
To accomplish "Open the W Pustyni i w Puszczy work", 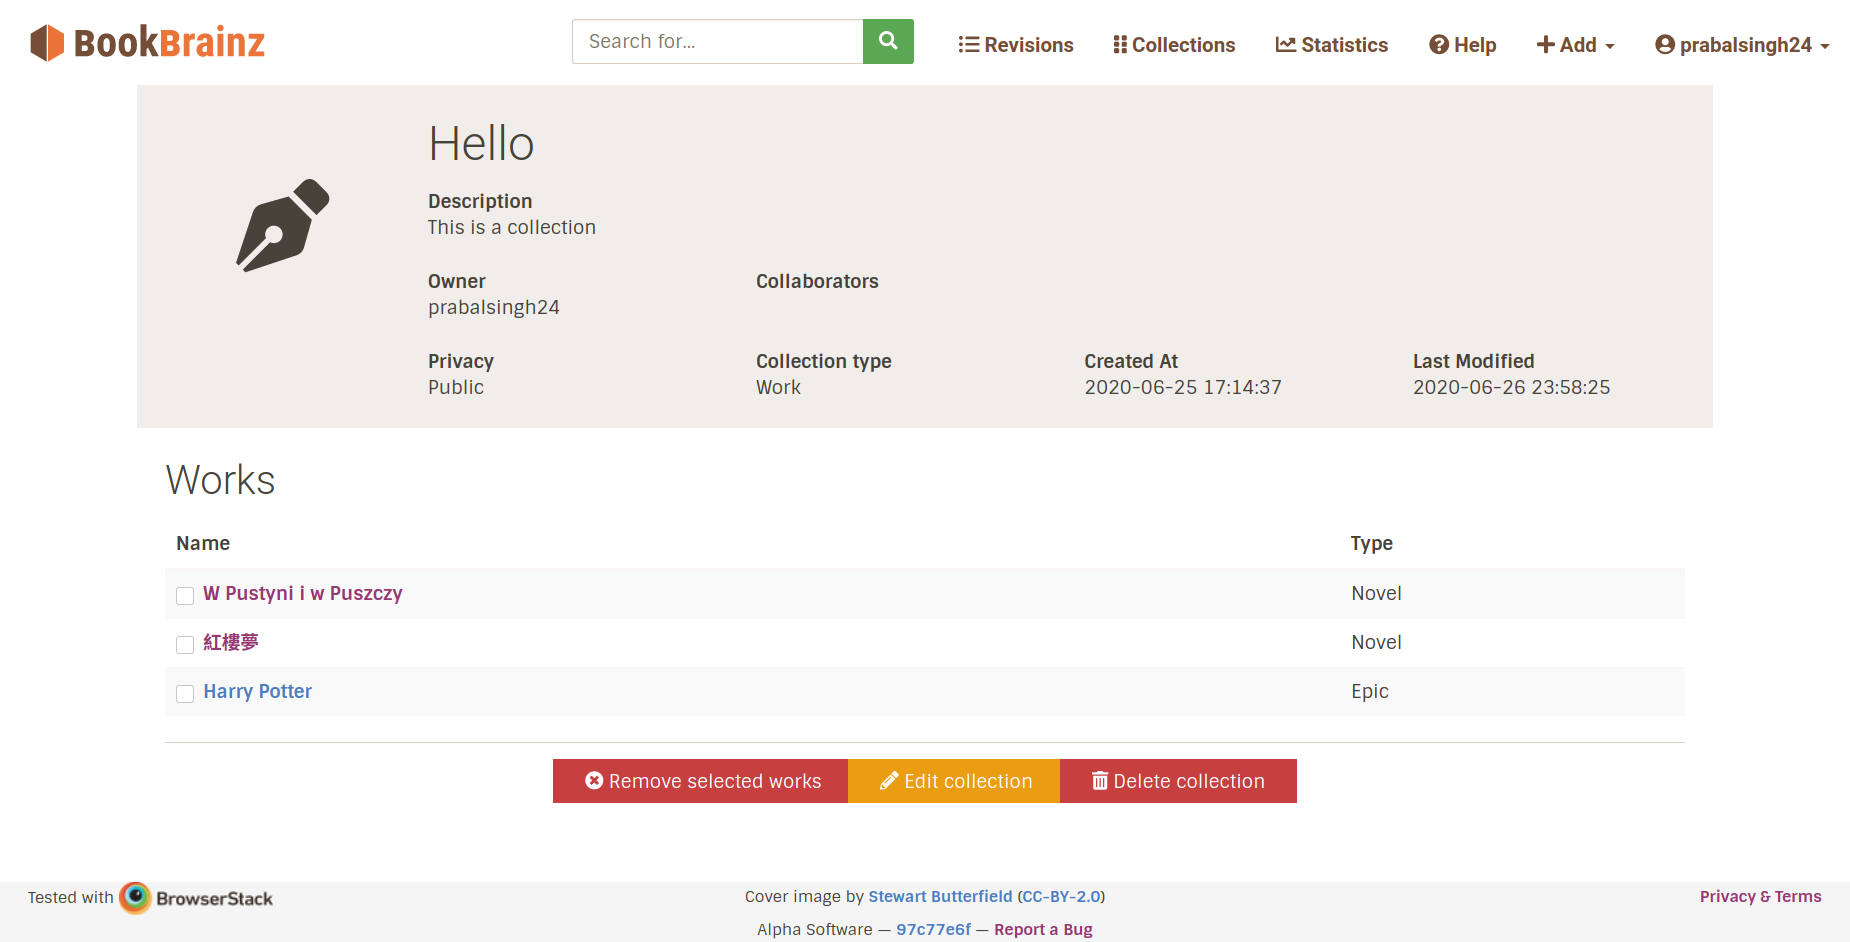I will (x=303, y=593).
